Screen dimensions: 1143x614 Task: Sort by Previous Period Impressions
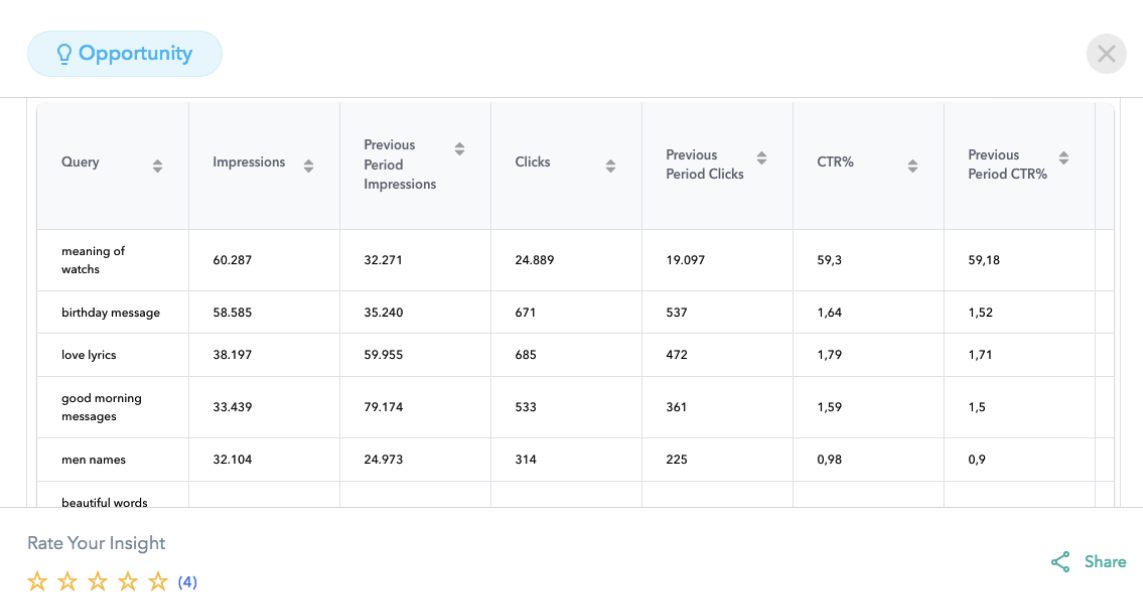click(x=459, y=149)
